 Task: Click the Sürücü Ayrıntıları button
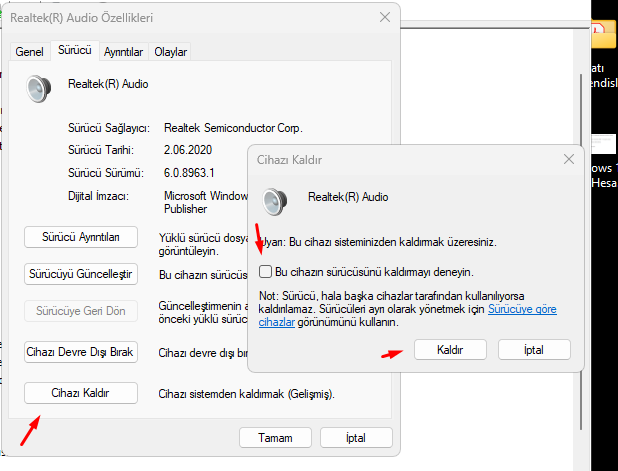(81, 237)
